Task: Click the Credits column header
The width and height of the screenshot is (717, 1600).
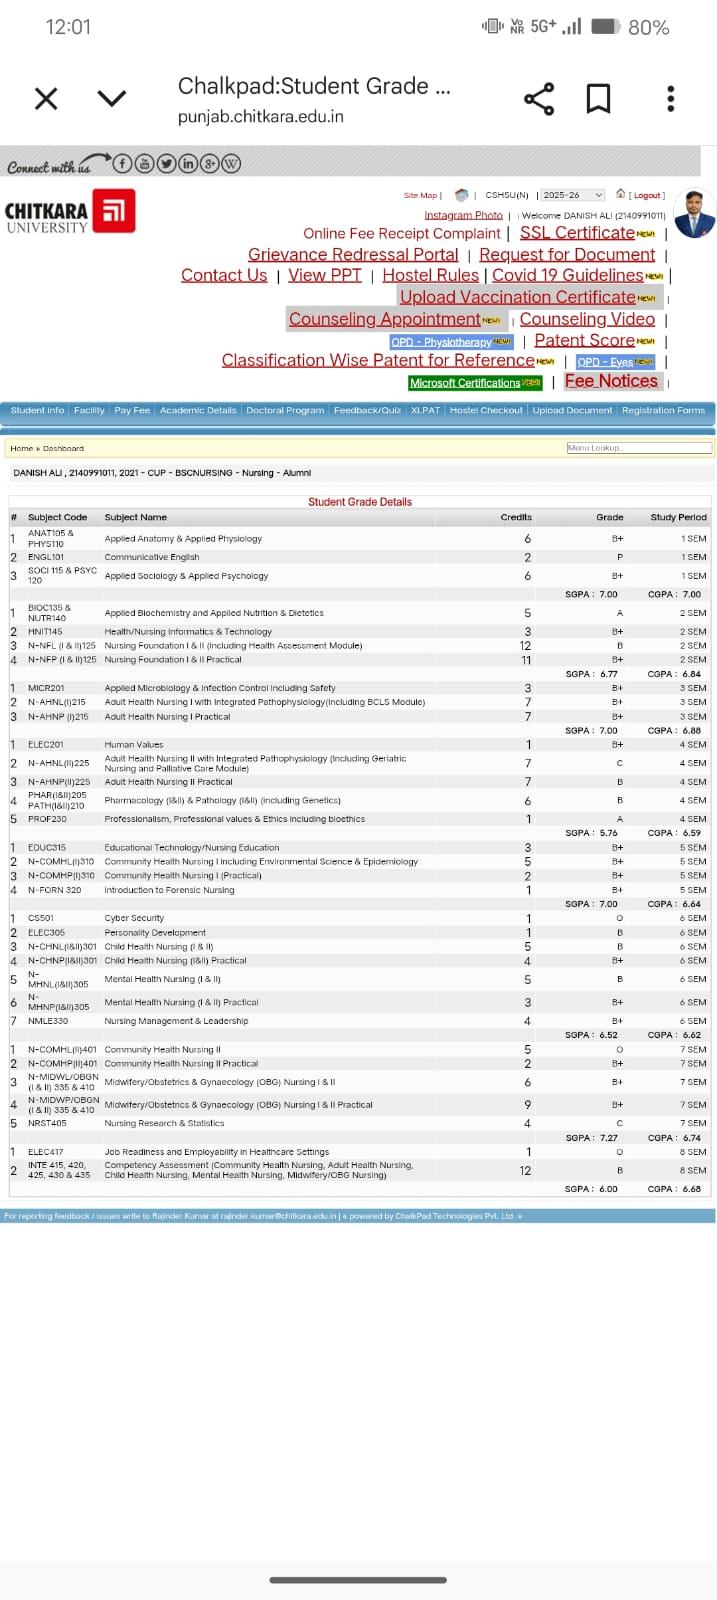Action: (x=516, y=518)
